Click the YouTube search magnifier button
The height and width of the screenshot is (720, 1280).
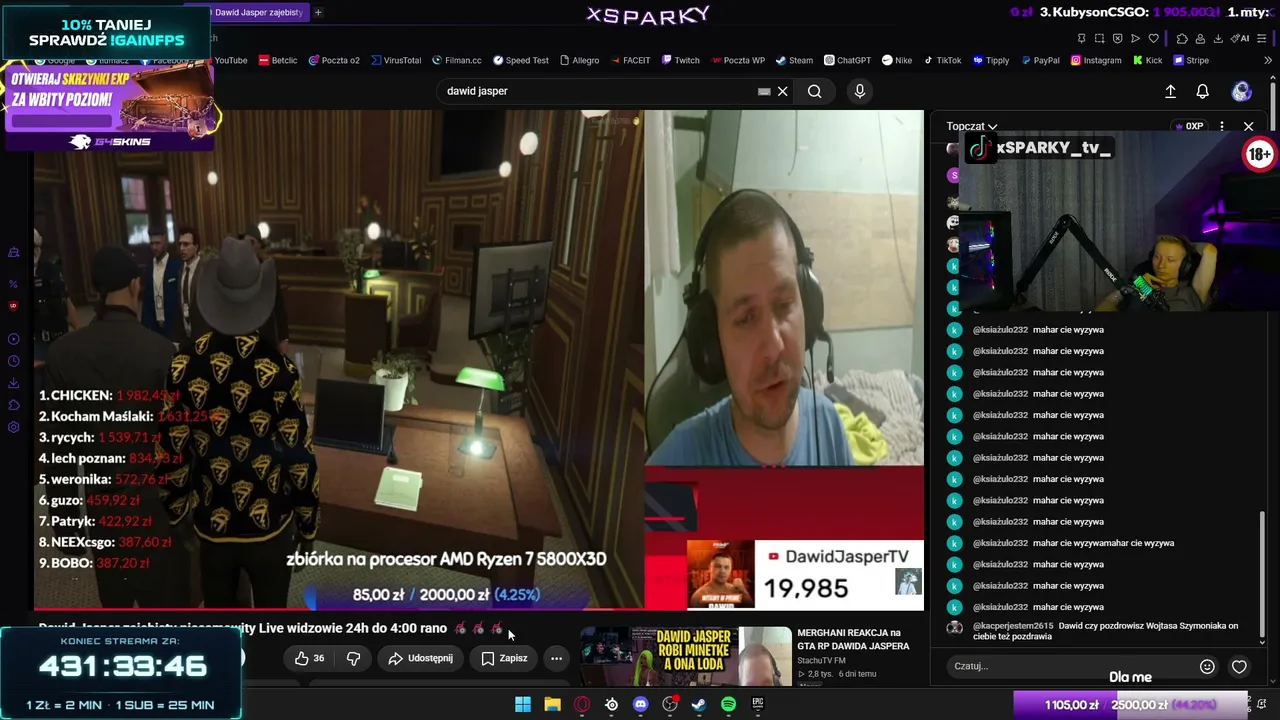815,91
